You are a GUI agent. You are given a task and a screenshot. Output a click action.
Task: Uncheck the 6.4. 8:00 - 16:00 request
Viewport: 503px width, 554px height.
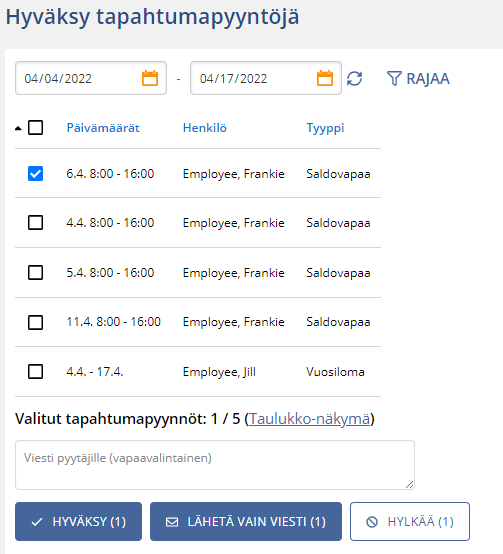click(x=35, y=173)
